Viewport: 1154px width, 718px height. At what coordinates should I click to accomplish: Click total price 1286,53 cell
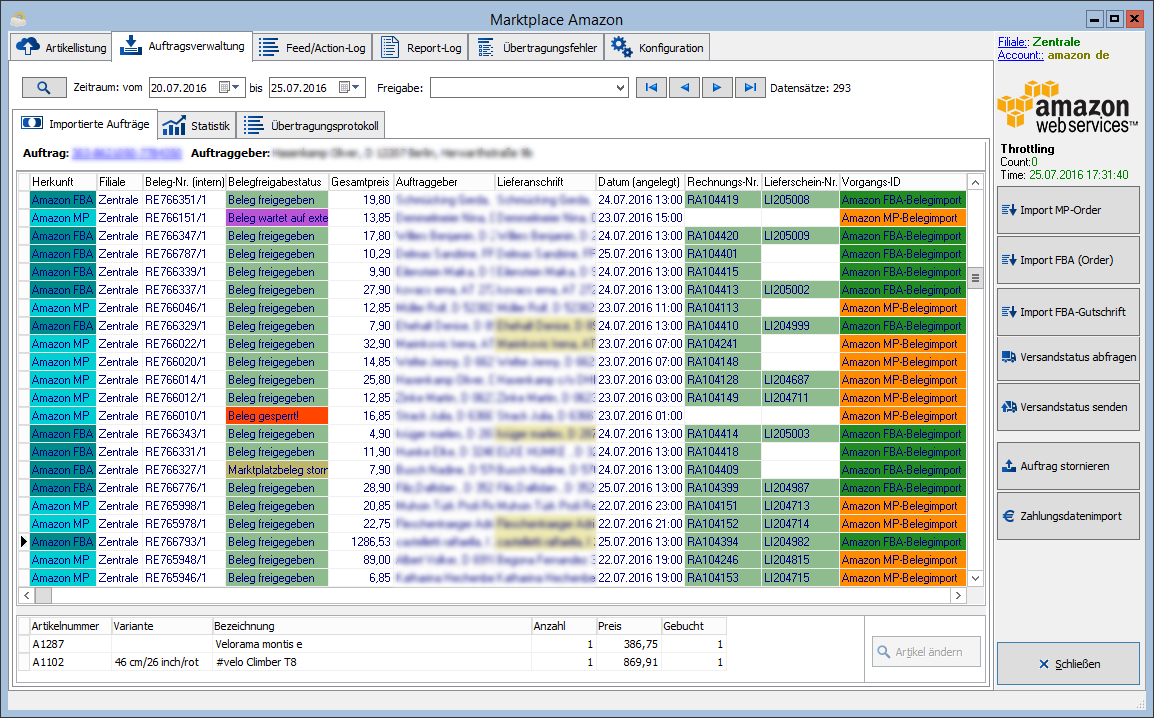[361, 542]
